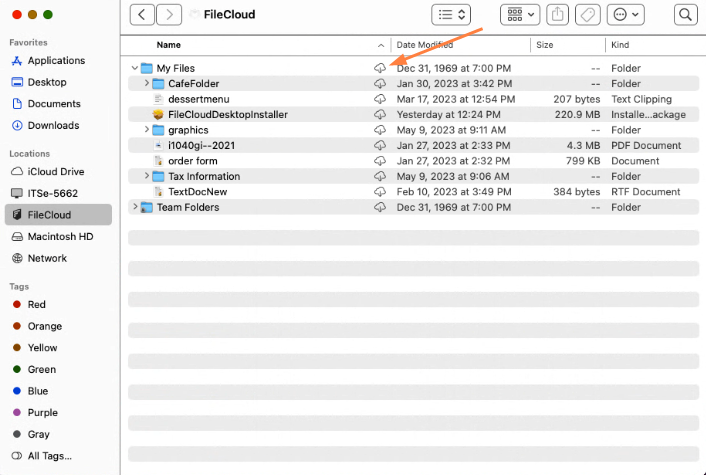Open the Search magnifier in toolbar

685,15
